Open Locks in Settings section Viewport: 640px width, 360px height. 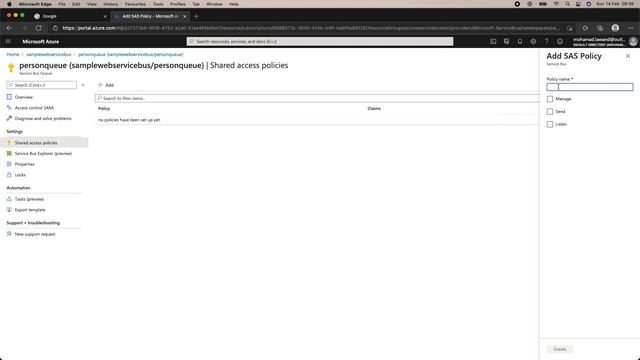click(x=20, y=175)
